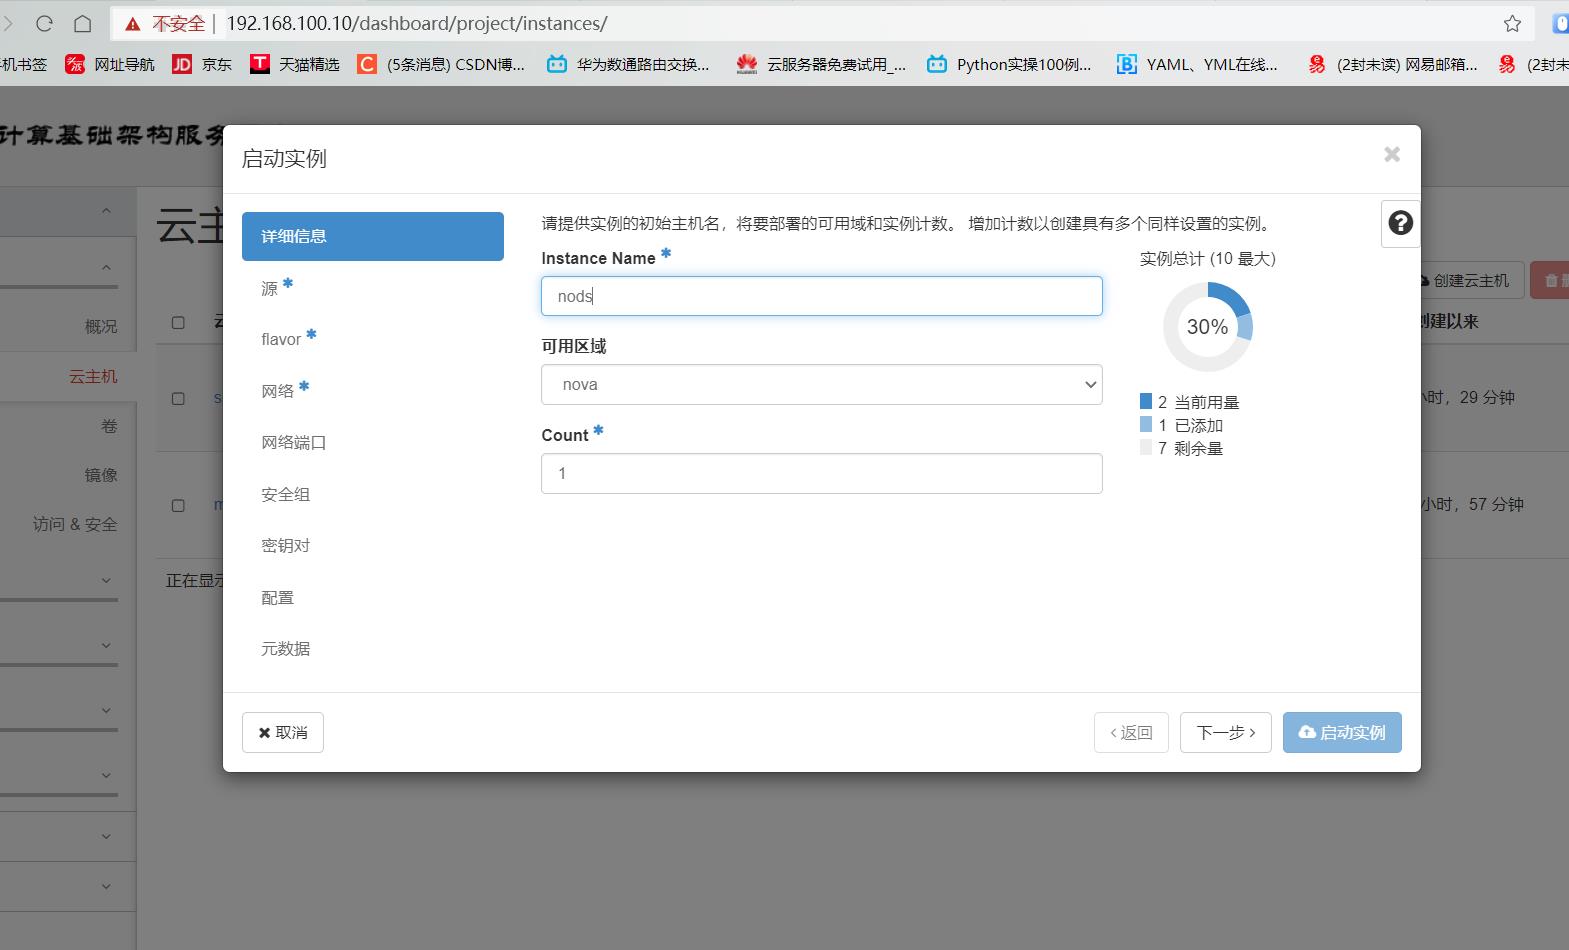This screenshot has height=950, width=1569.
Task: Tick the first instance row checkbox
Action: 178,398
